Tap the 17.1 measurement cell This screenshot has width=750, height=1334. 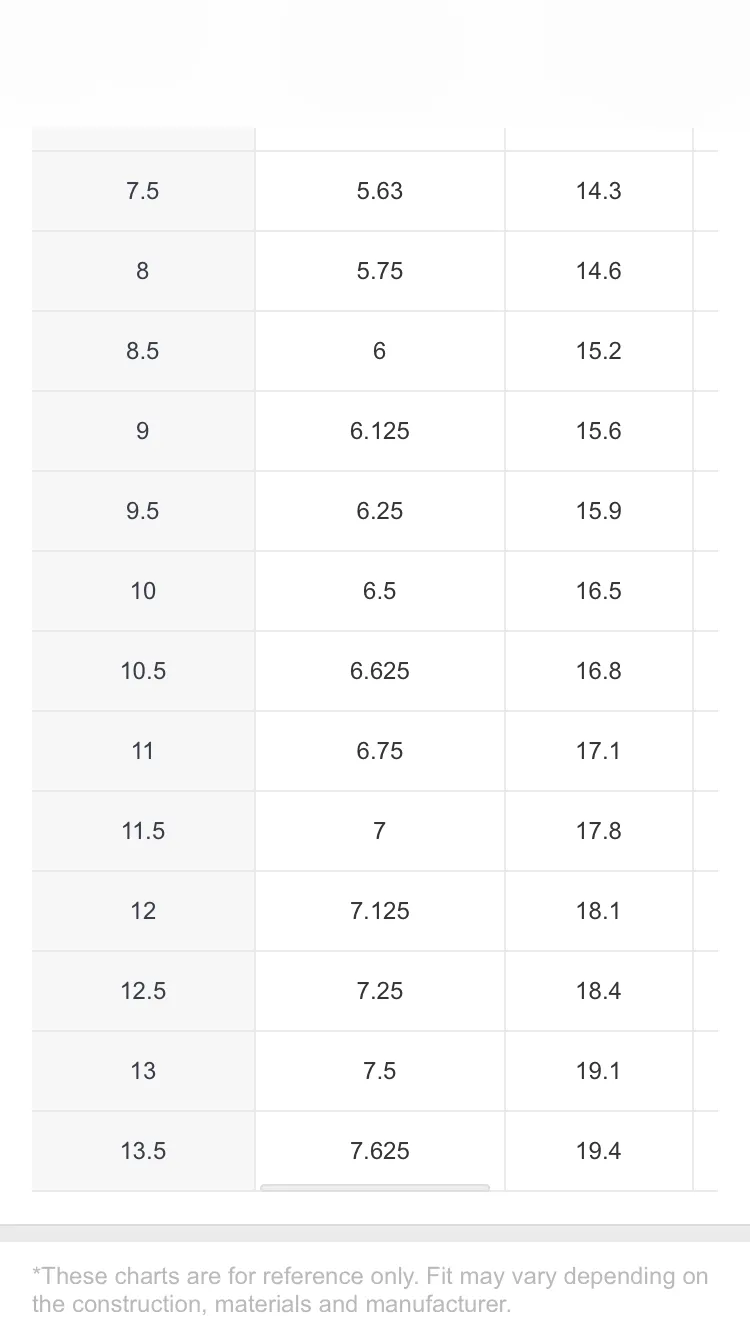[x=599, y=751]
